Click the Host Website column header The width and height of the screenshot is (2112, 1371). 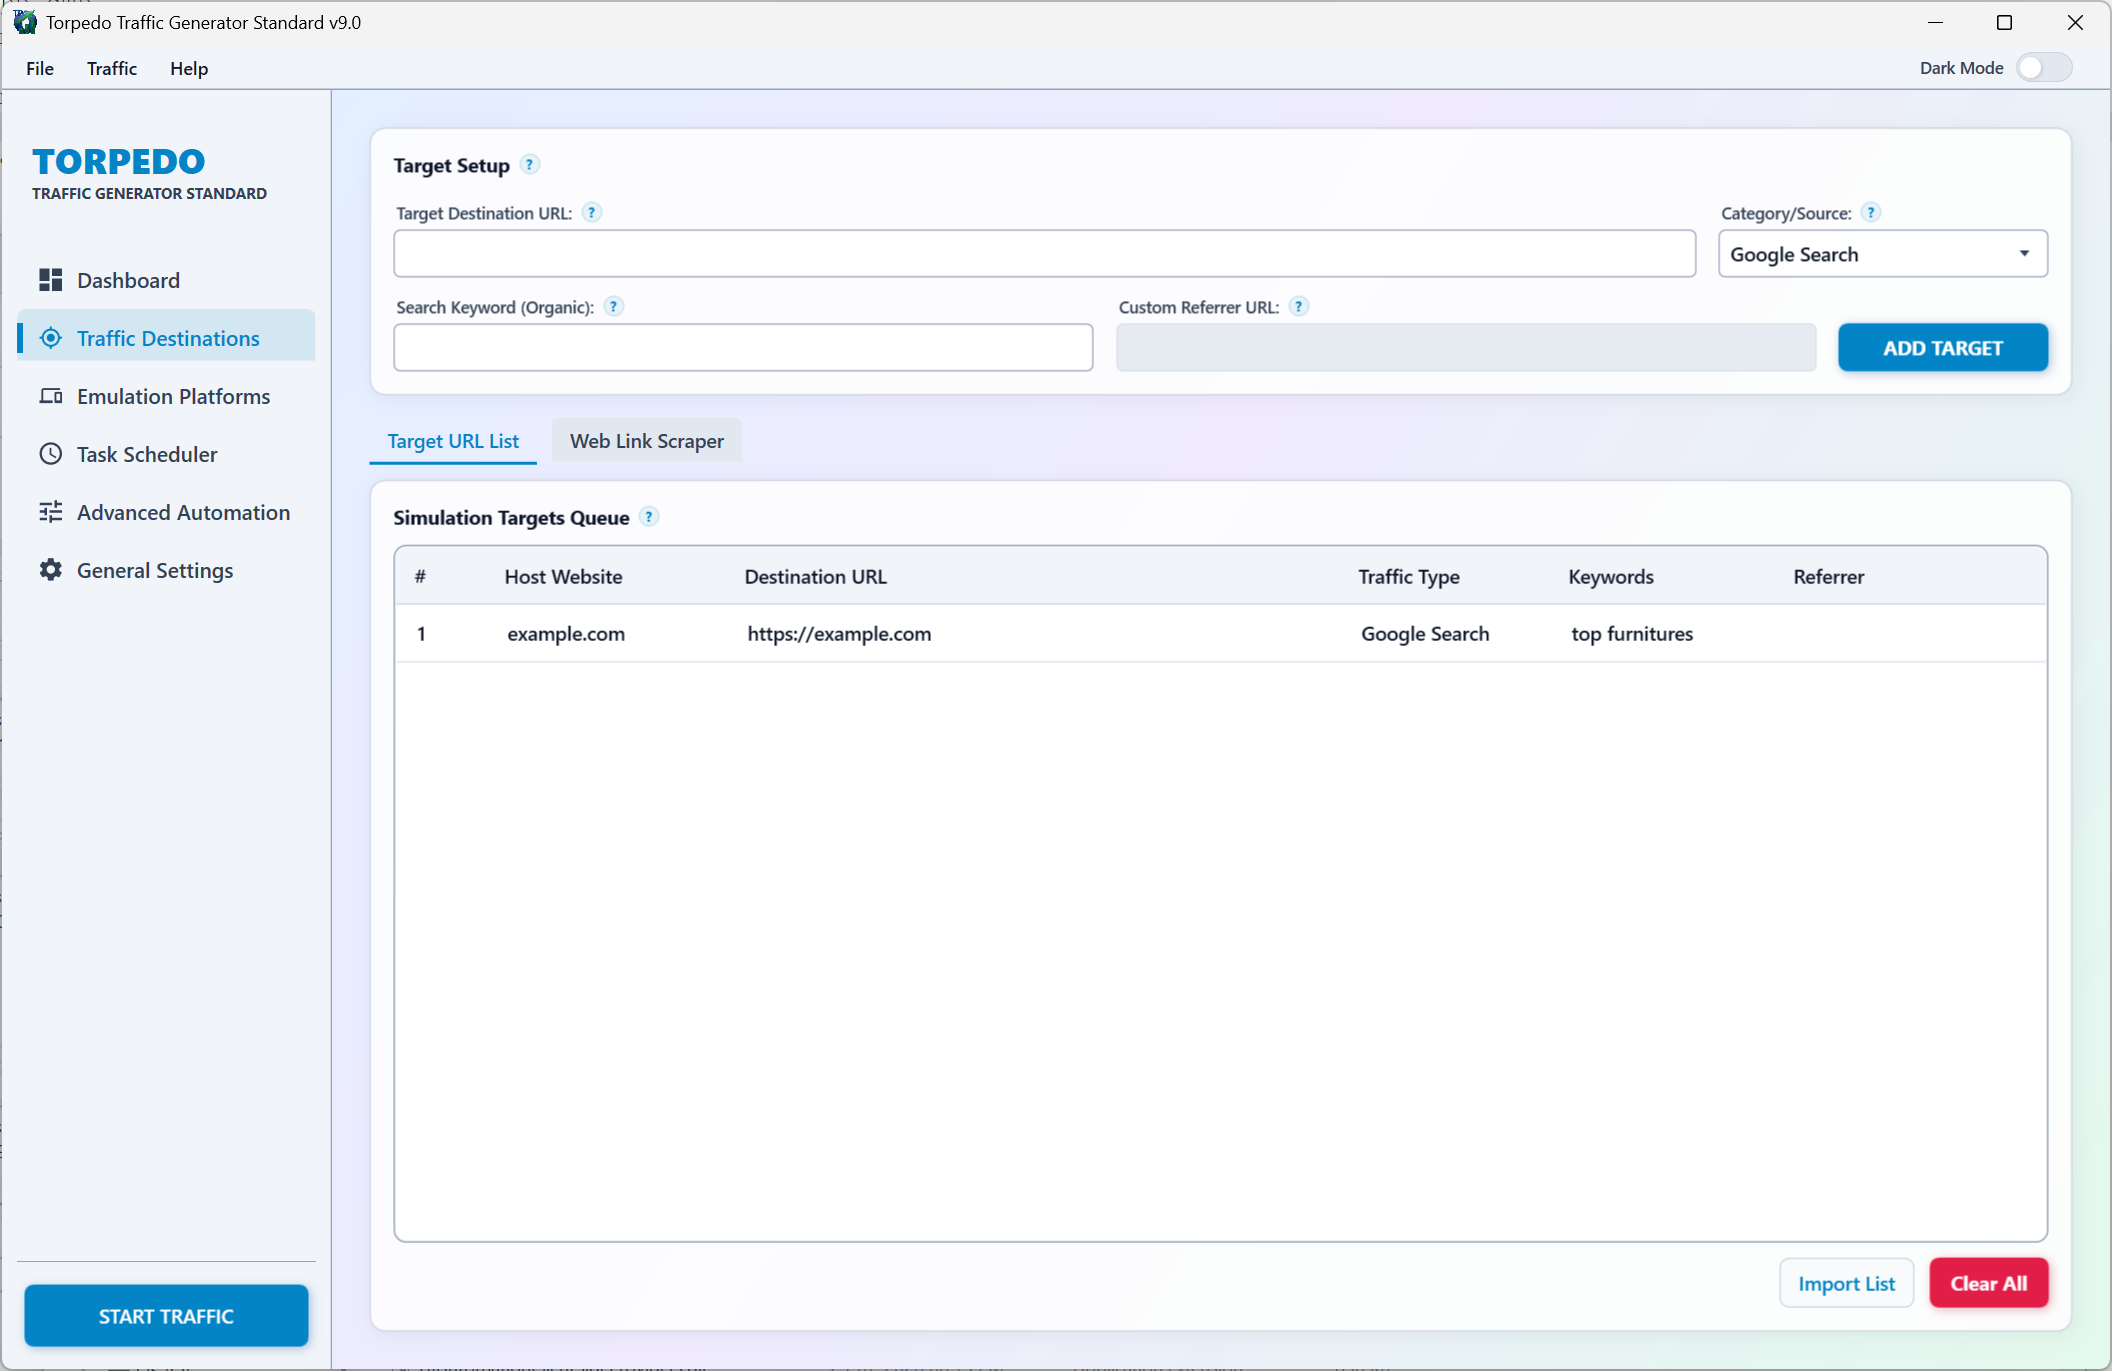[x=563, y=576]
